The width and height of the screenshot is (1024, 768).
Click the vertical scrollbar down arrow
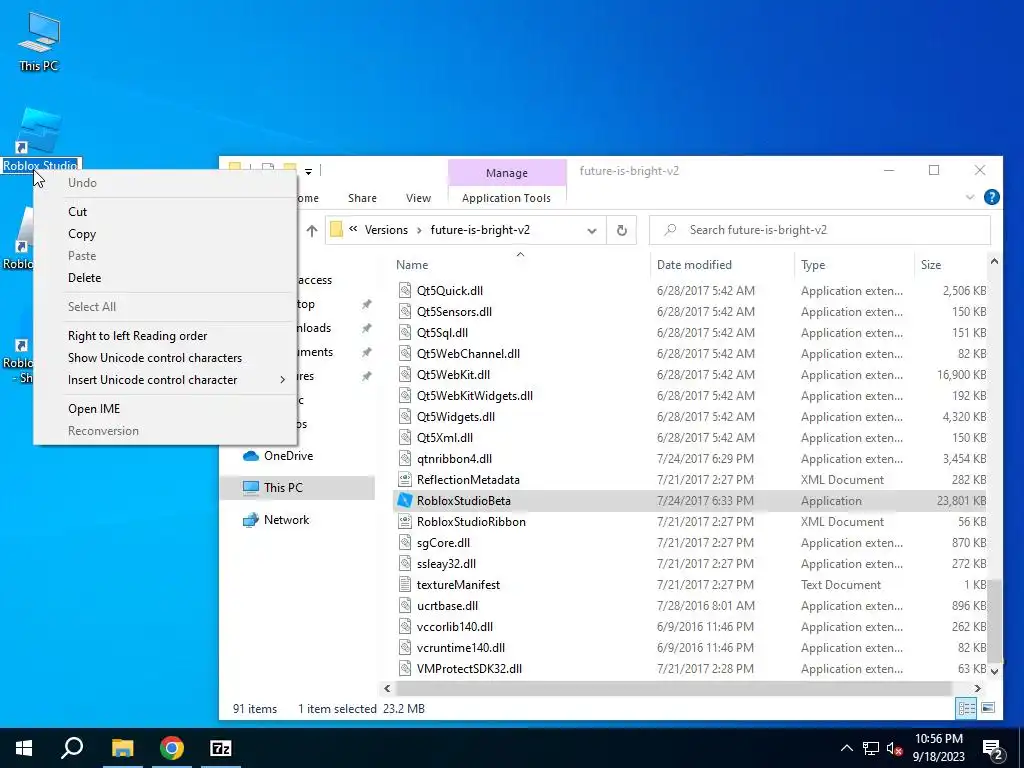coord(994,671)
